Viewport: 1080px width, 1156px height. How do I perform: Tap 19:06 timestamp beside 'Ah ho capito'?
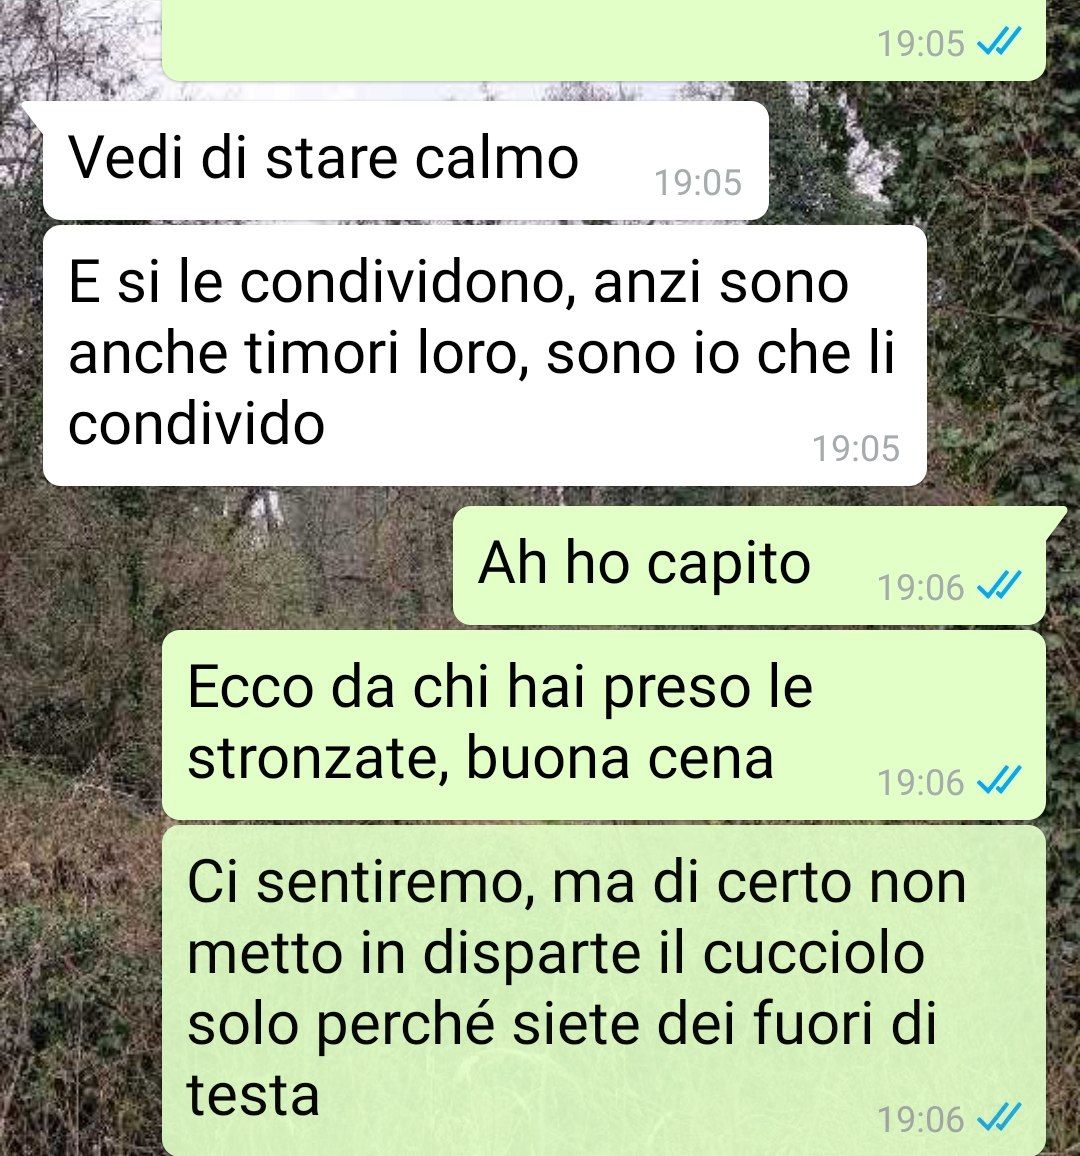(x=921, y=588)
